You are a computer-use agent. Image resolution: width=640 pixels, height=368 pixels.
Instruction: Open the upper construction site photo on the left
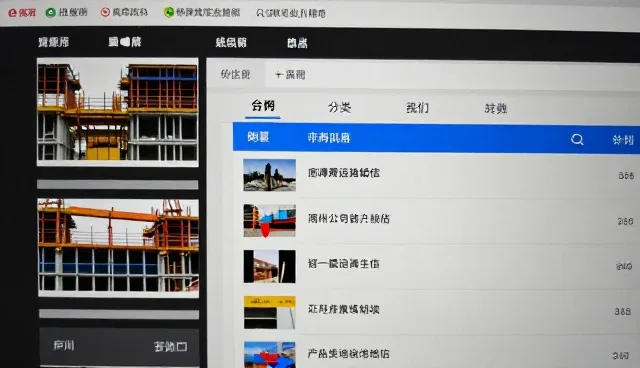118,112
